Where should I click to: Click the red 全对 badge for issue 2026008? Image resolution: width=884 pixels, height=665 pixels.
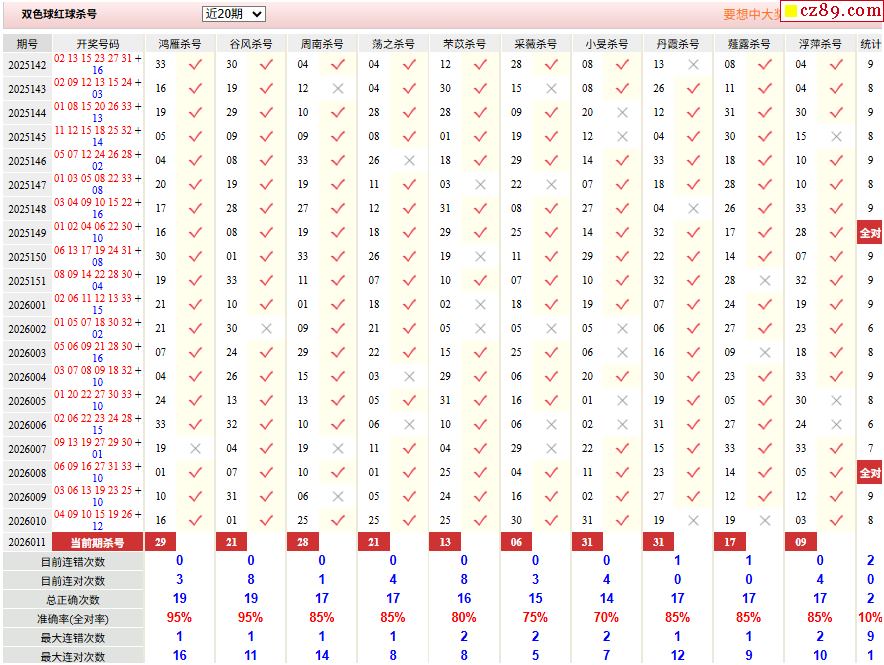click(x=869, y=473)
